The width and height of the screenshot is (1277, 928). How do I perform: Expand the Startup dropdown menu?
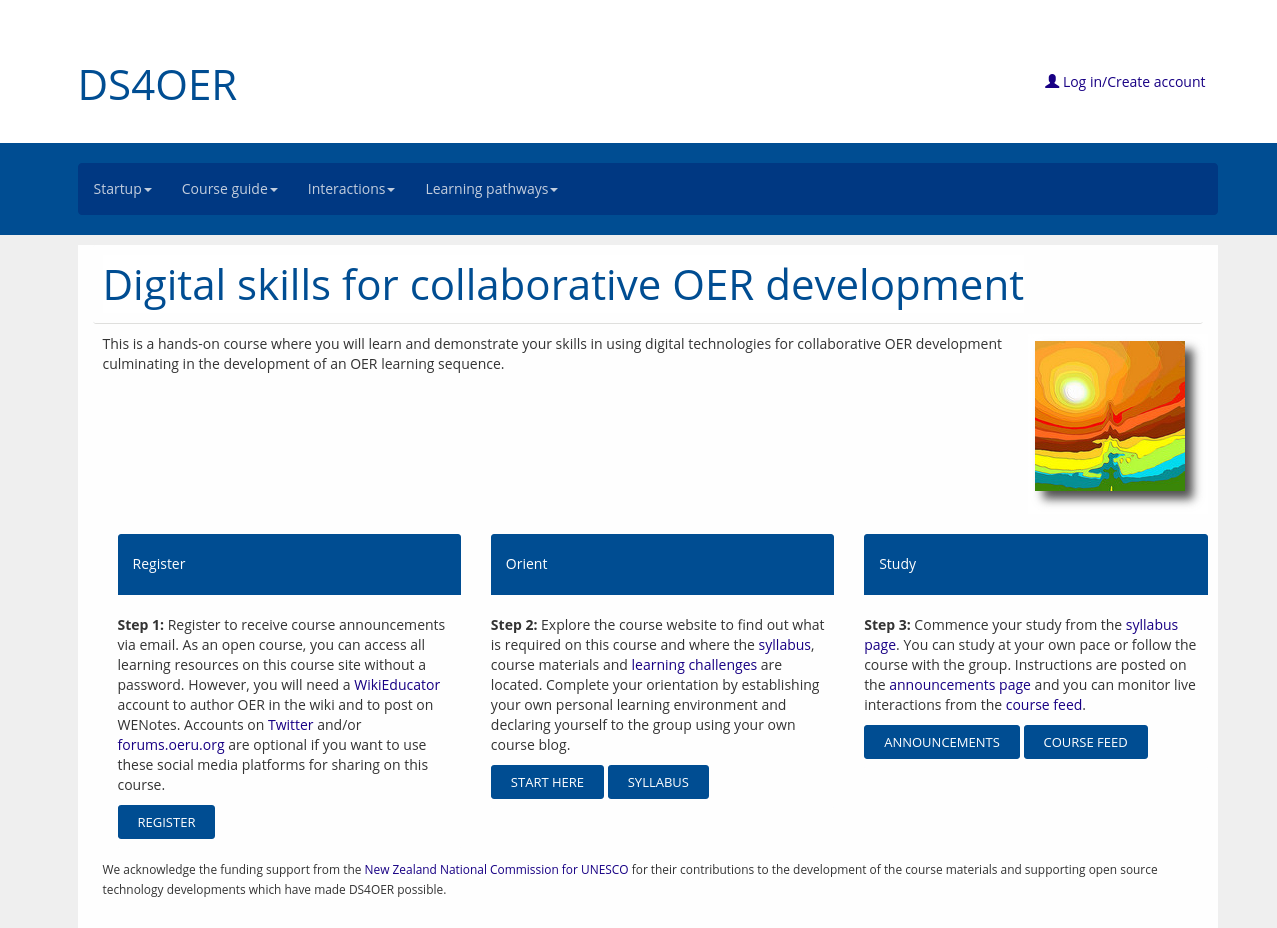coord(123,189)
